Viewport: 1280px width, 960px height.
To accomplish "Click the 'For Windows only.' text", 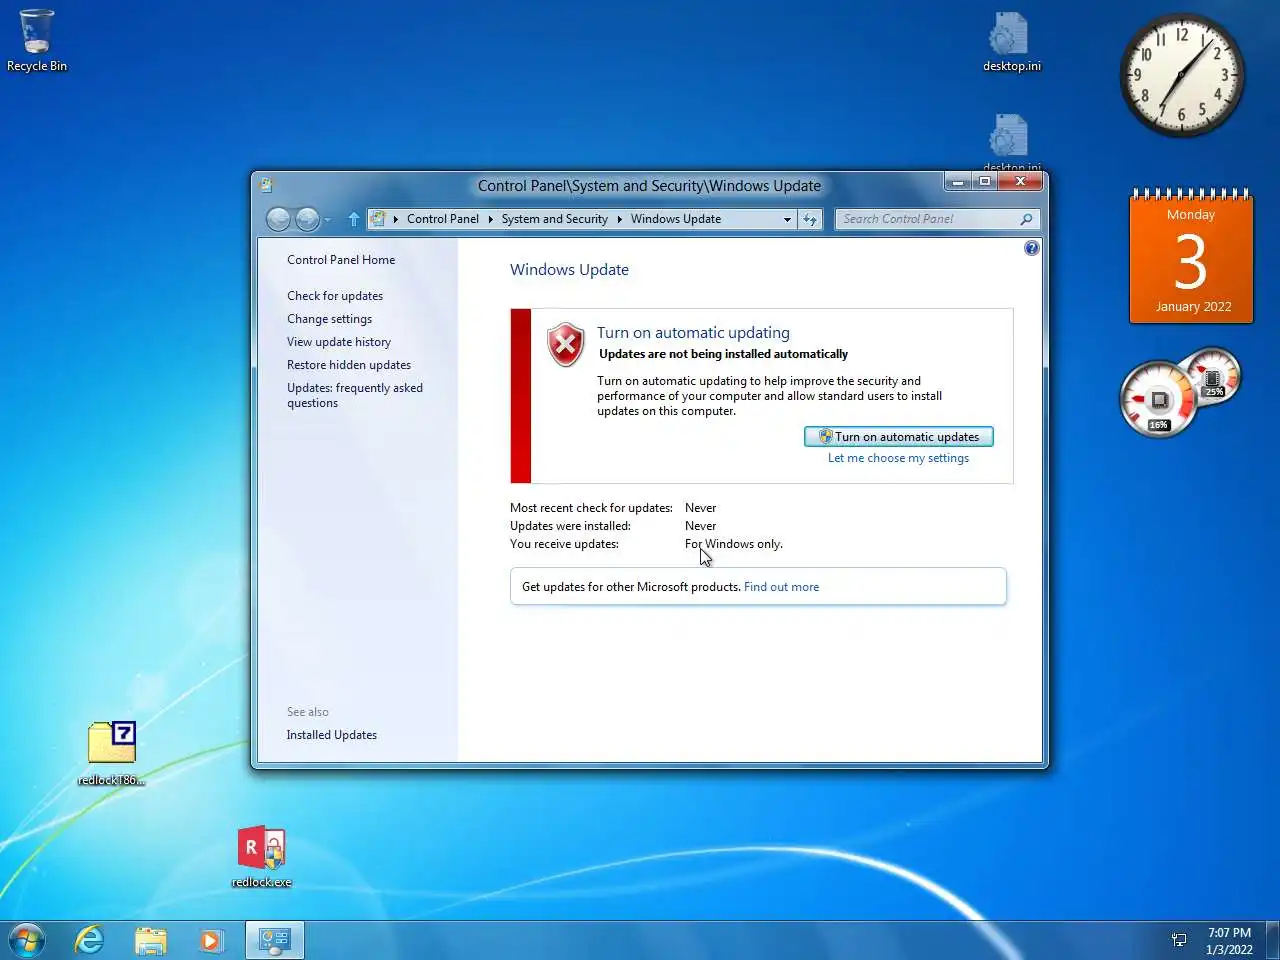I will (x=734, y=544).
